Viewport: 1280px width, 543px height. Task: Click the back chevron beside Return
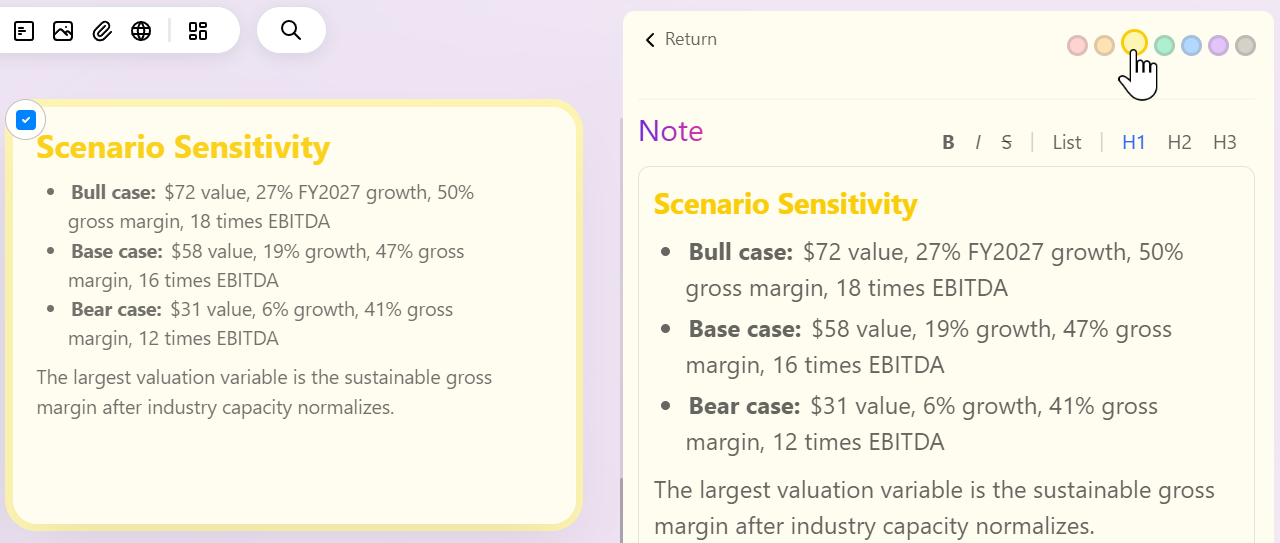click(650, 40)
